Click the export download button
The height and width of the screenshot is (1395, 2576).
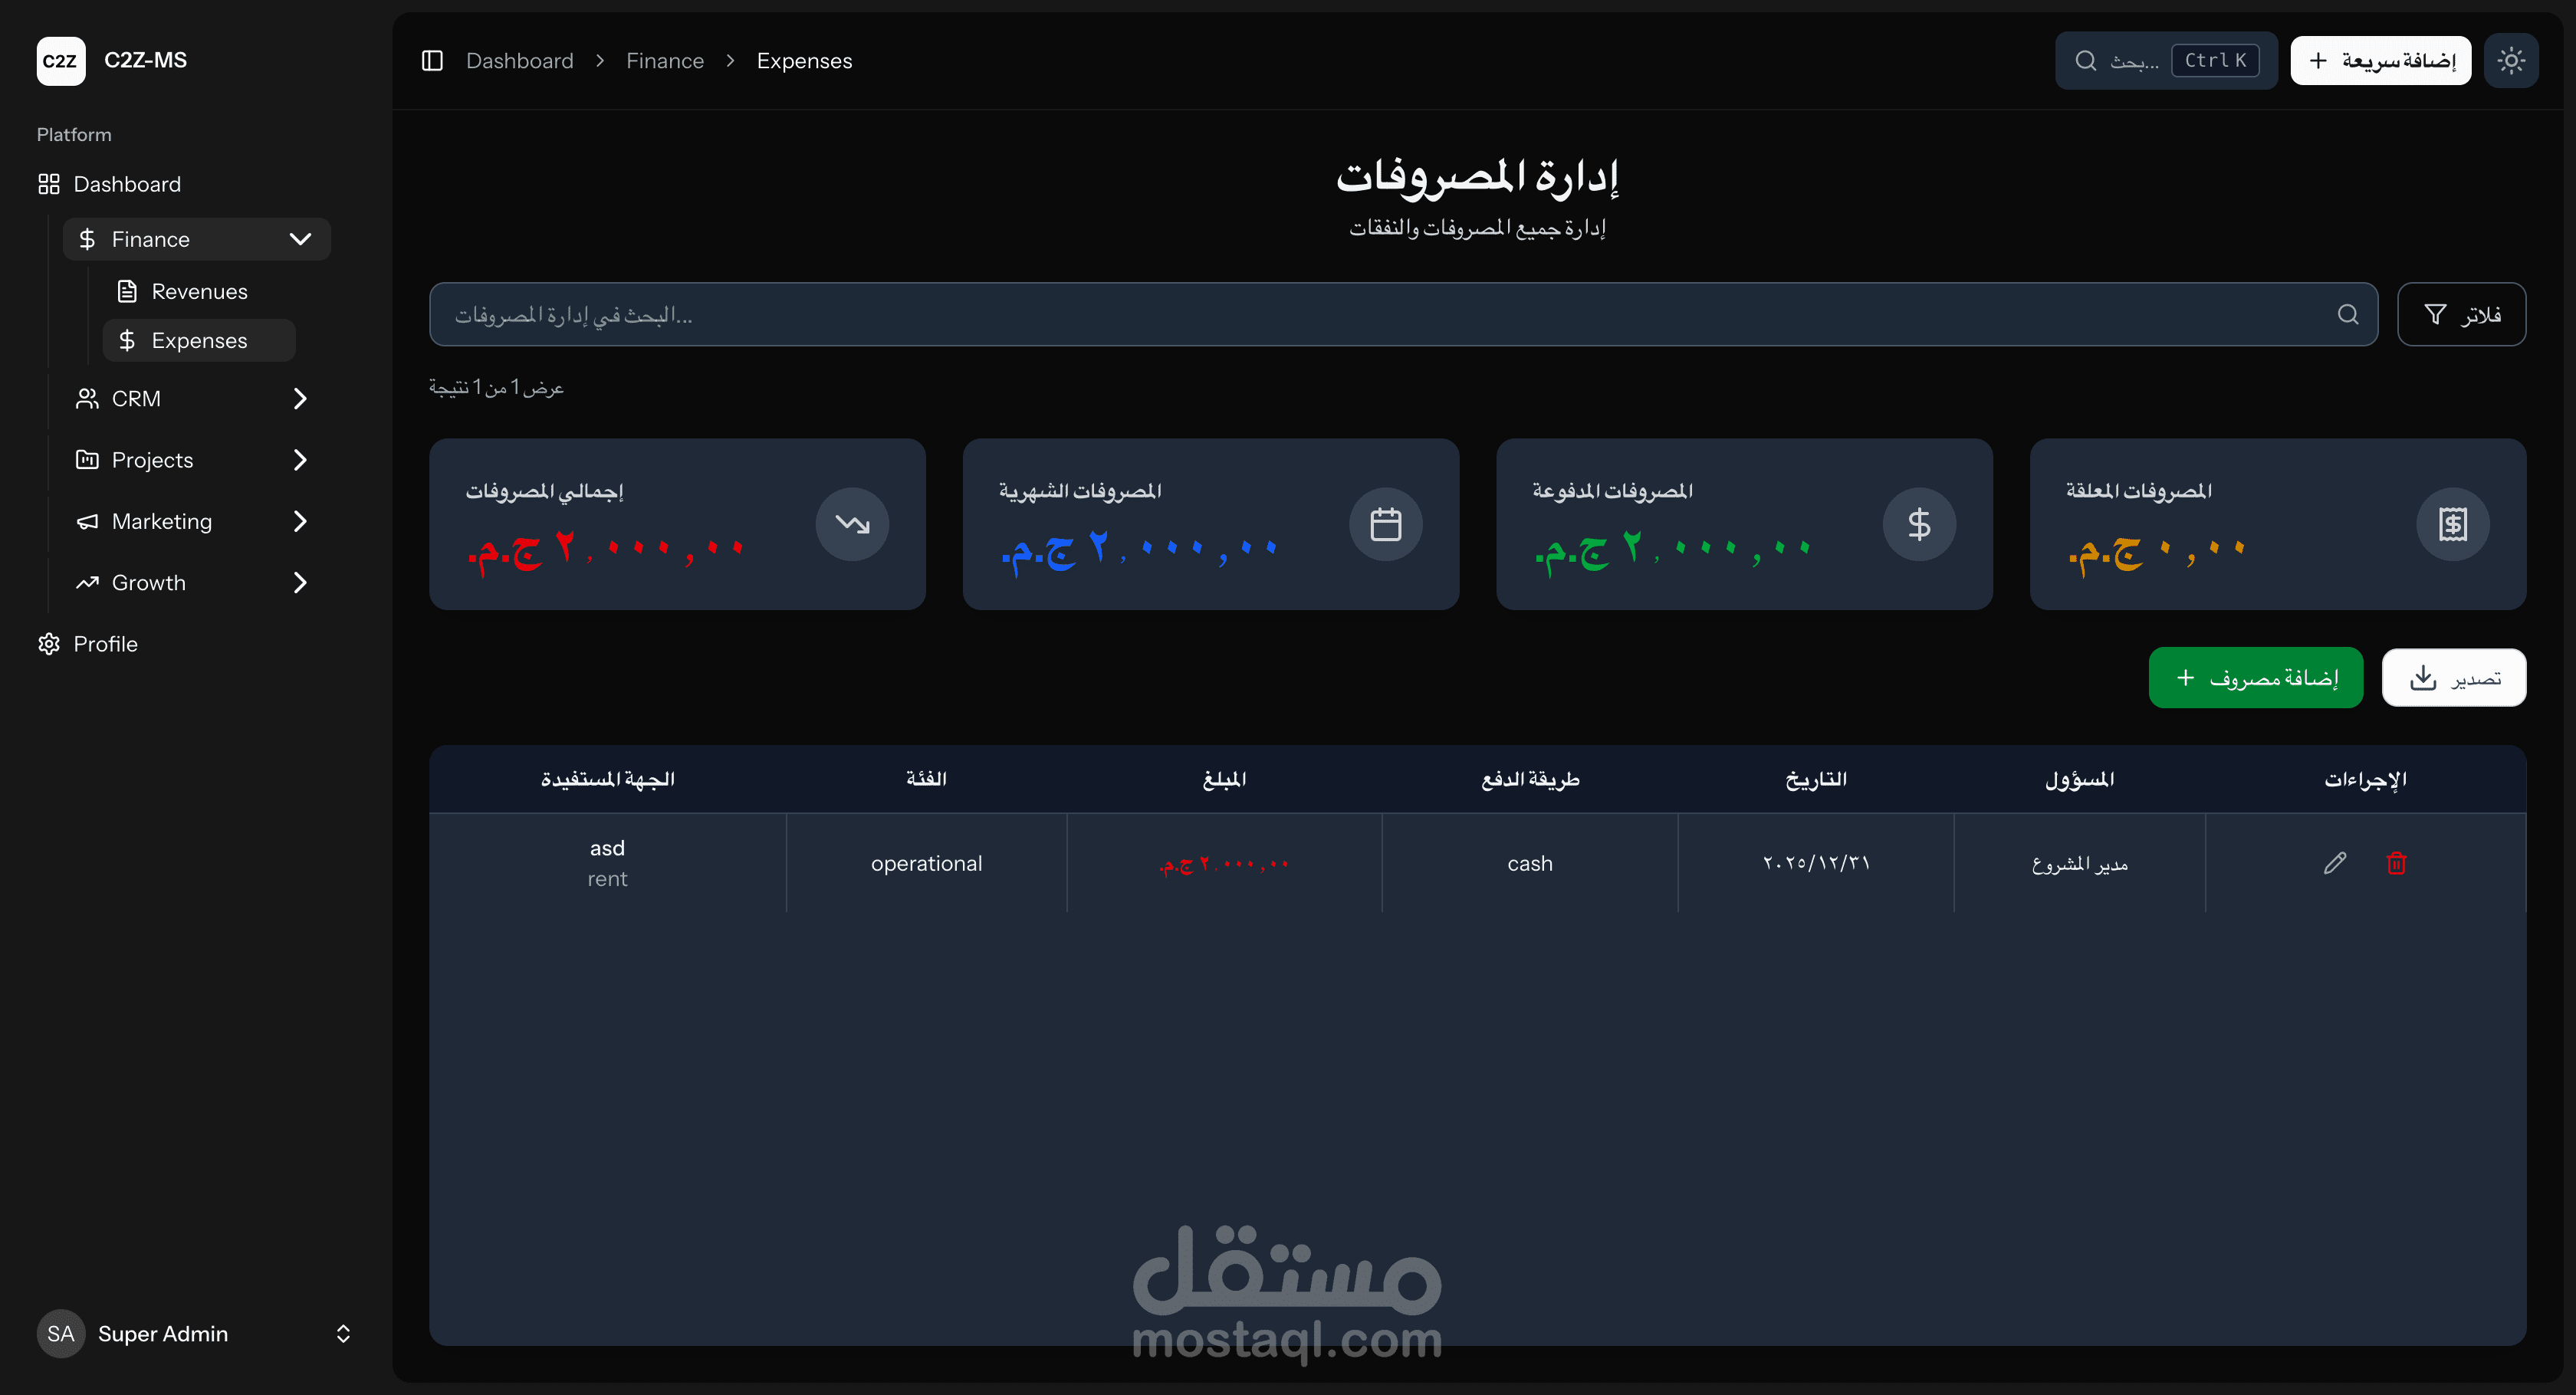click(x=2453, y=678)
